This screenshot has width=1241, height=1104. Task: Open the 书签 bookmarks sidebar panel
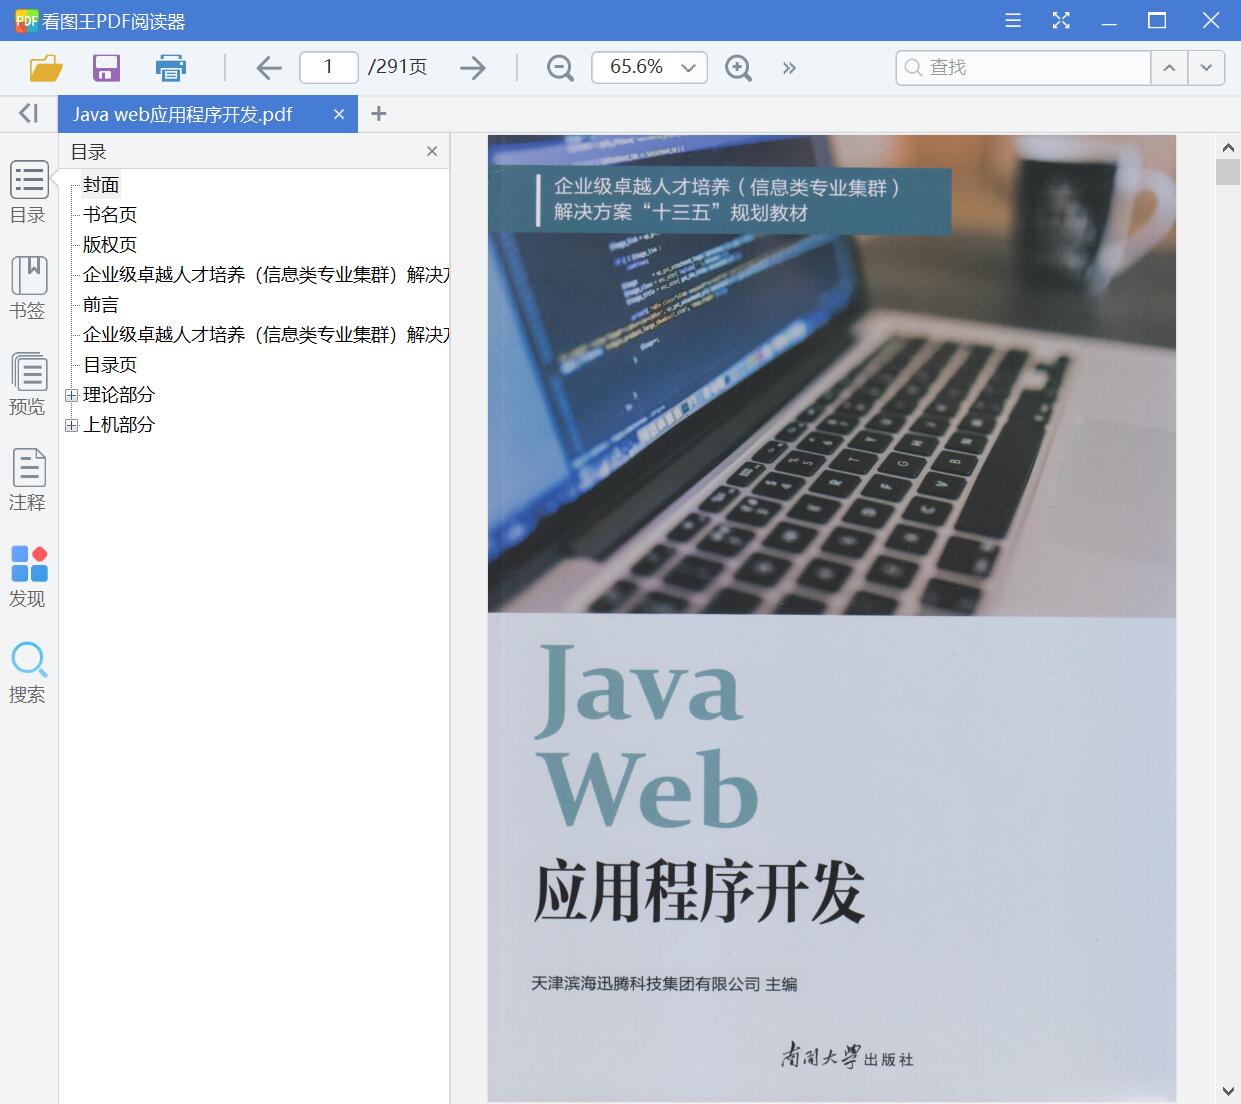(28, 288)
